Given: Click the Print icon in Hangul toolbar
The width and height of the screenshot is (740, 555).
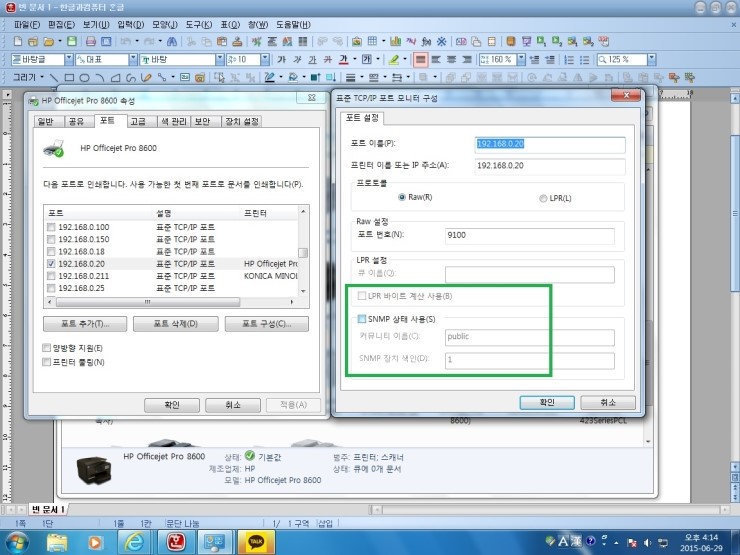Looking at the screenshot, I should (x=91, y=42).
